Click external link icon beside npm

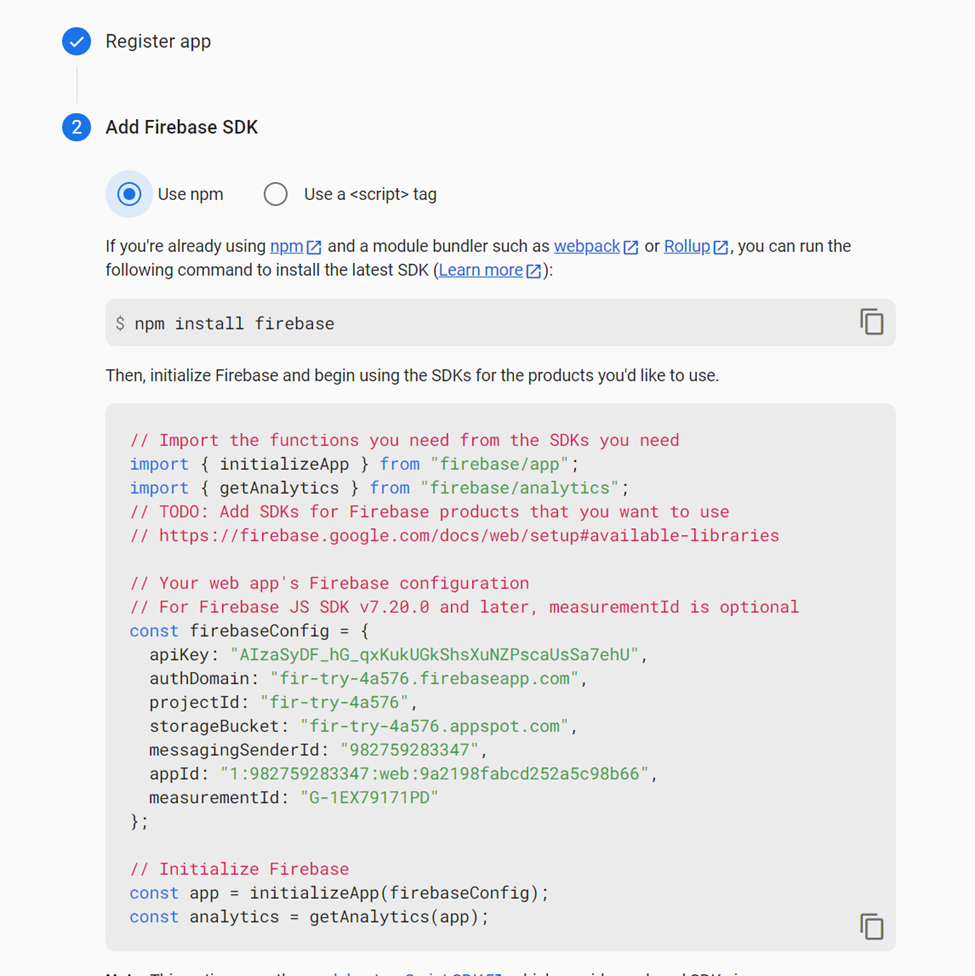(x=314, y=247)
